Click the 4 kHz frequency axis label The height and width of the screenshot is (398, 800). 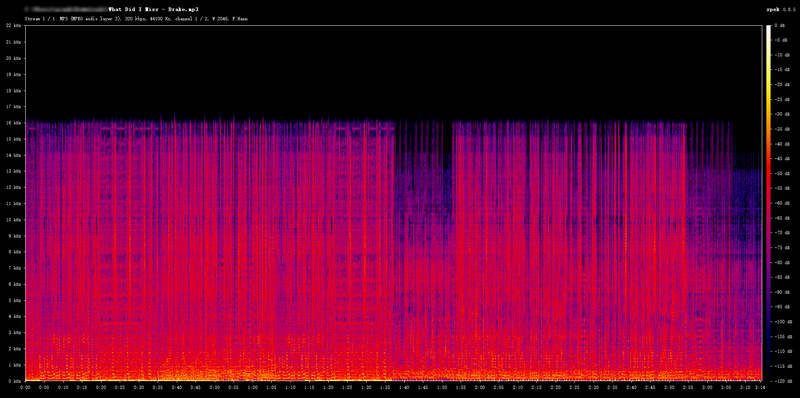14,317
